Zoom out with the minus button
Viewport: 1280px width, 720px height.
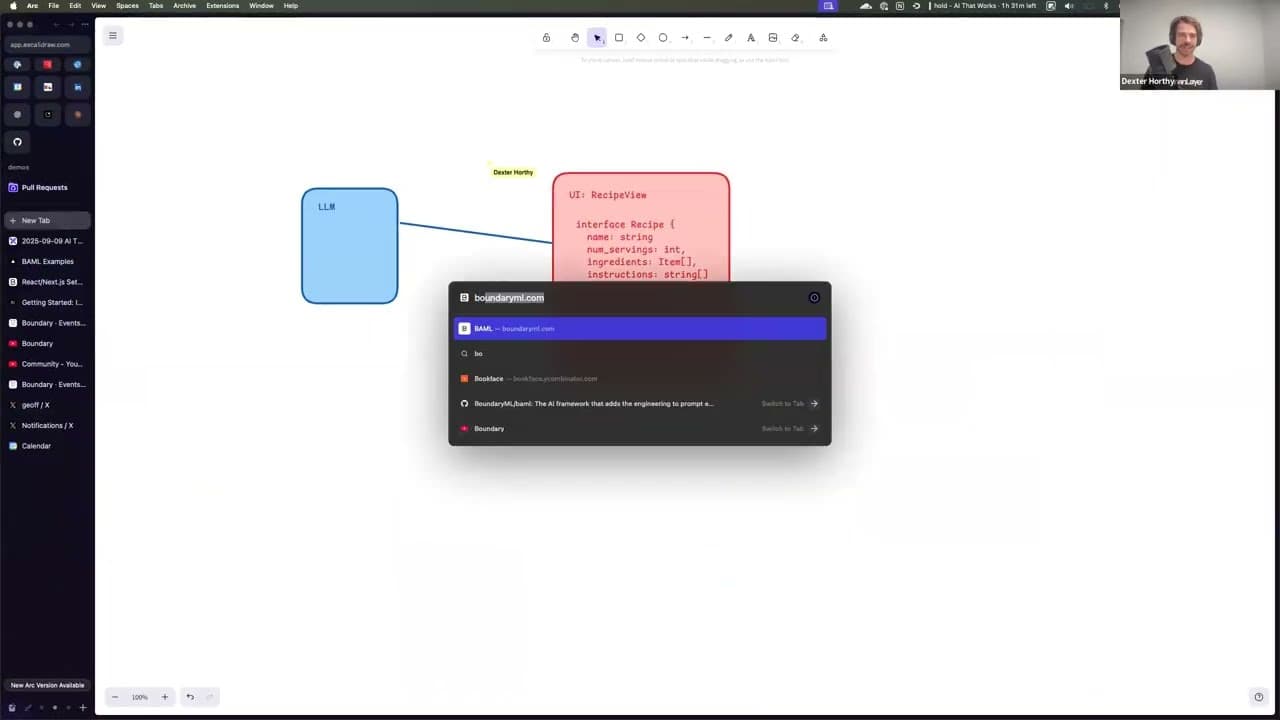pyautogui.click(x=115, y=697)
